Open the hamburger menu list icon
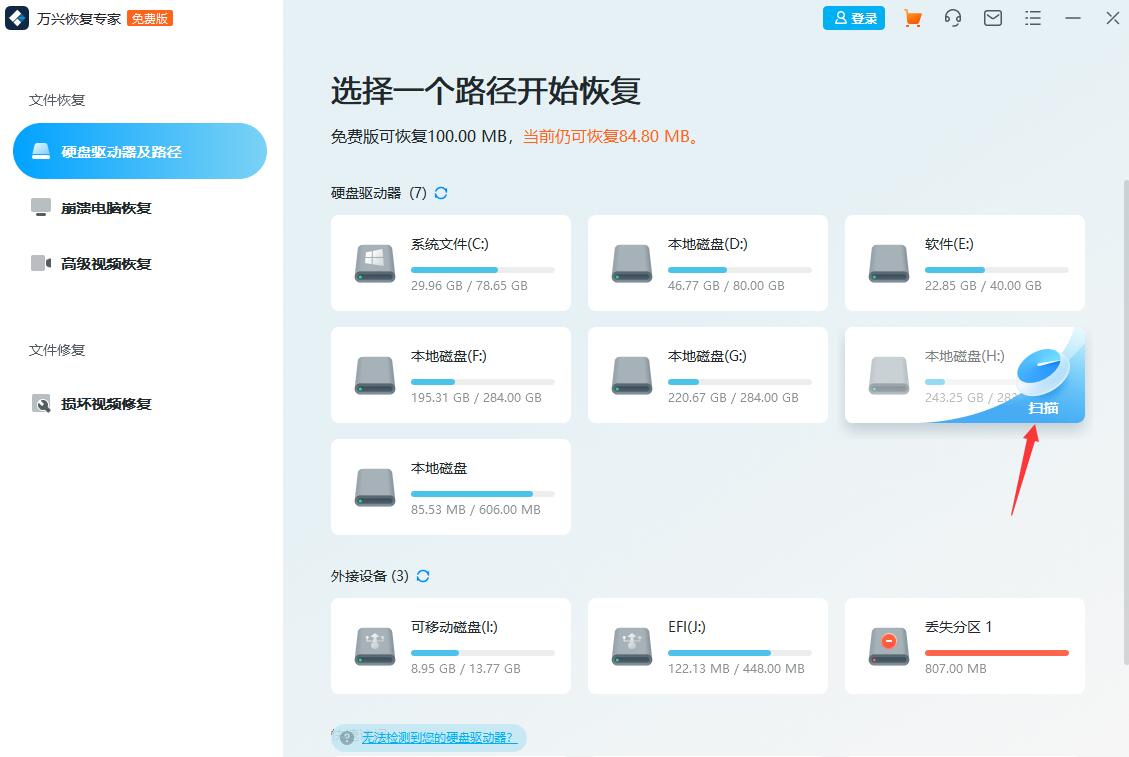The width and height of the screenshot is (1129, 757). pyautogui.click(x=1033, y=18)
